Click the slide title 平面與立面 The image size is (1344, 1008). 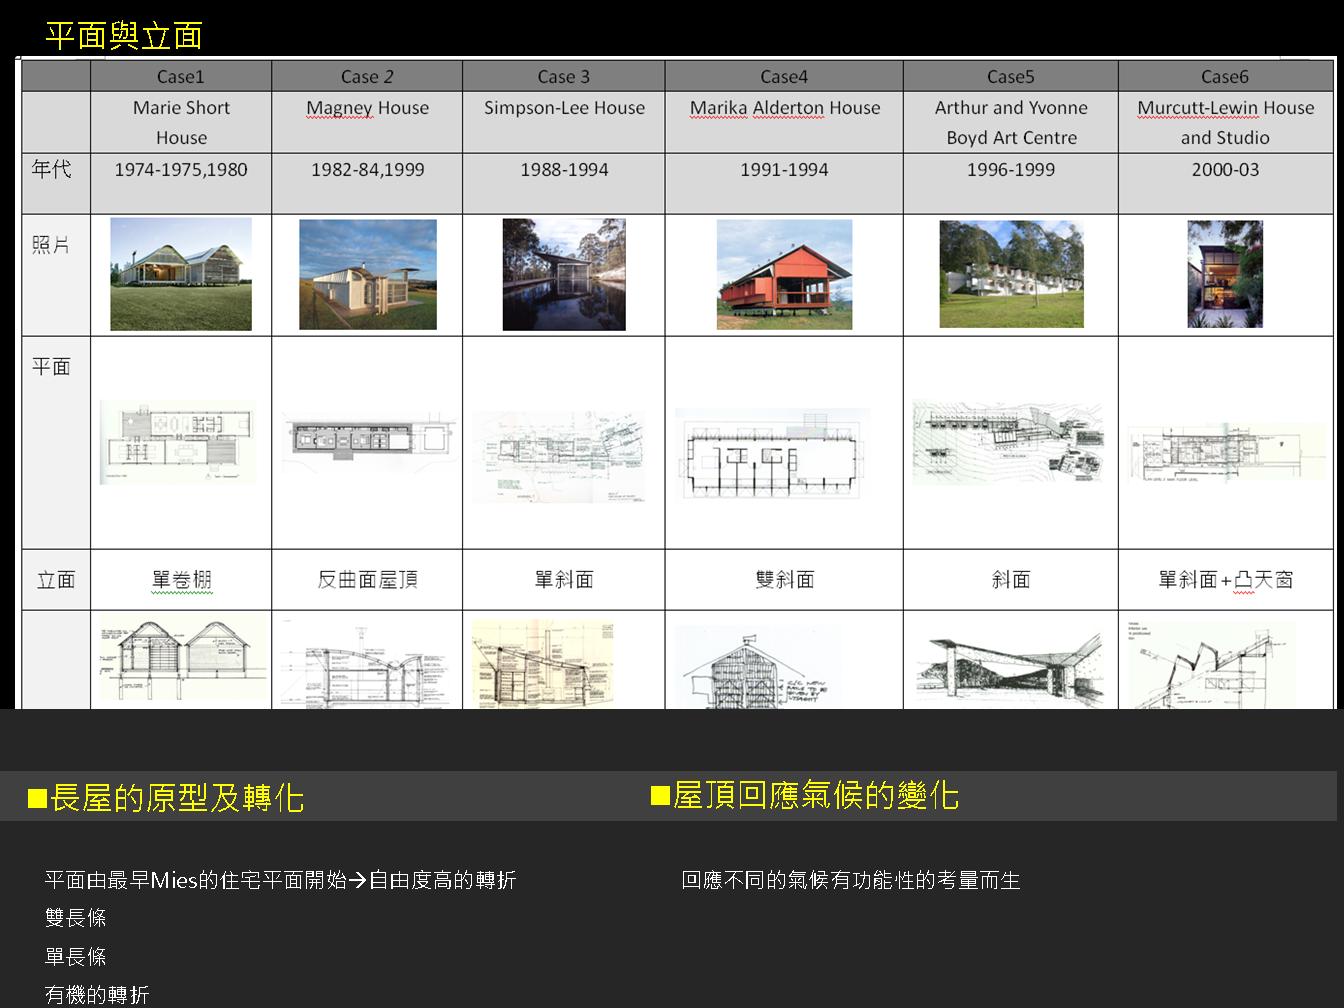click(x=124, y=36)
